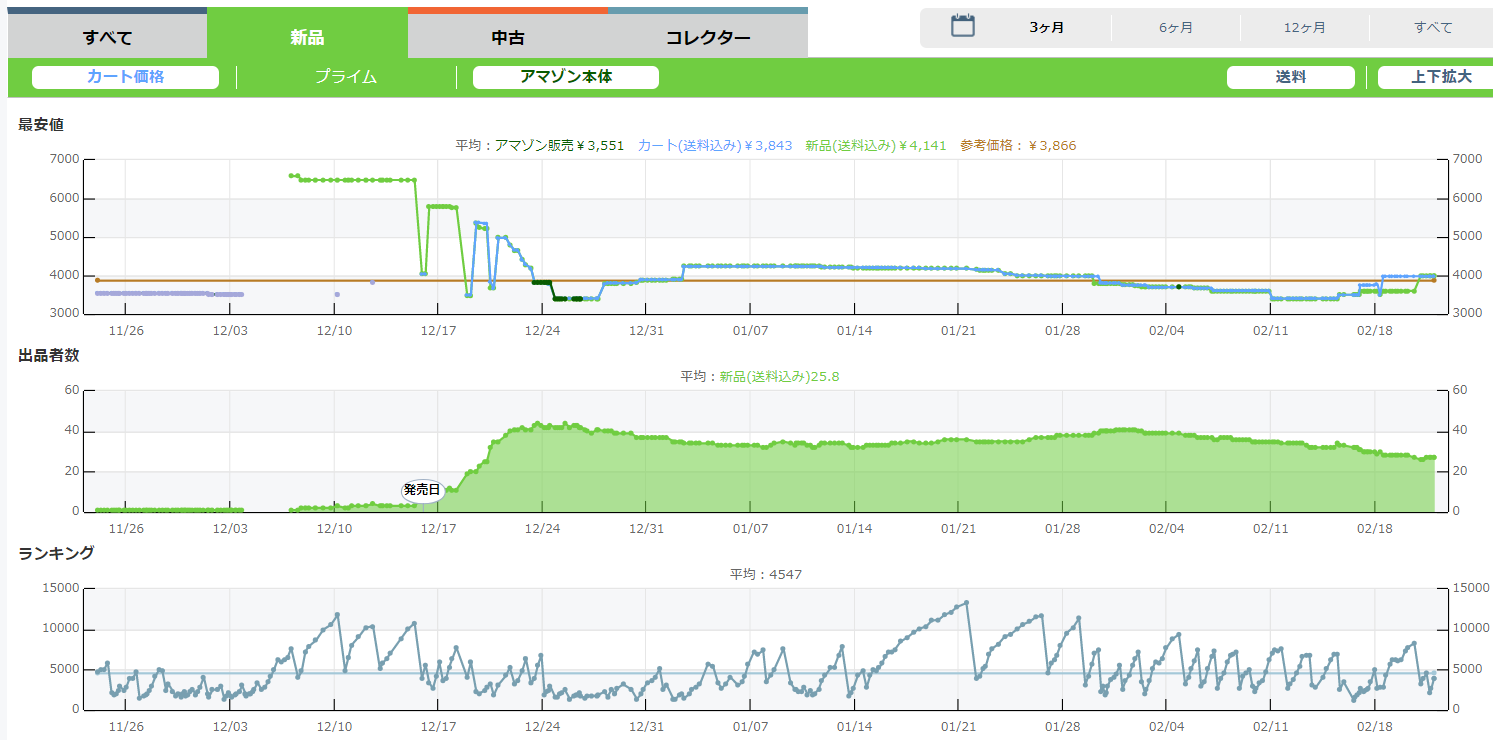The width and height of the screenshot is (1493, 740).
Task: Toggle the アマゾン本体 price line
Action: [565, 77]
